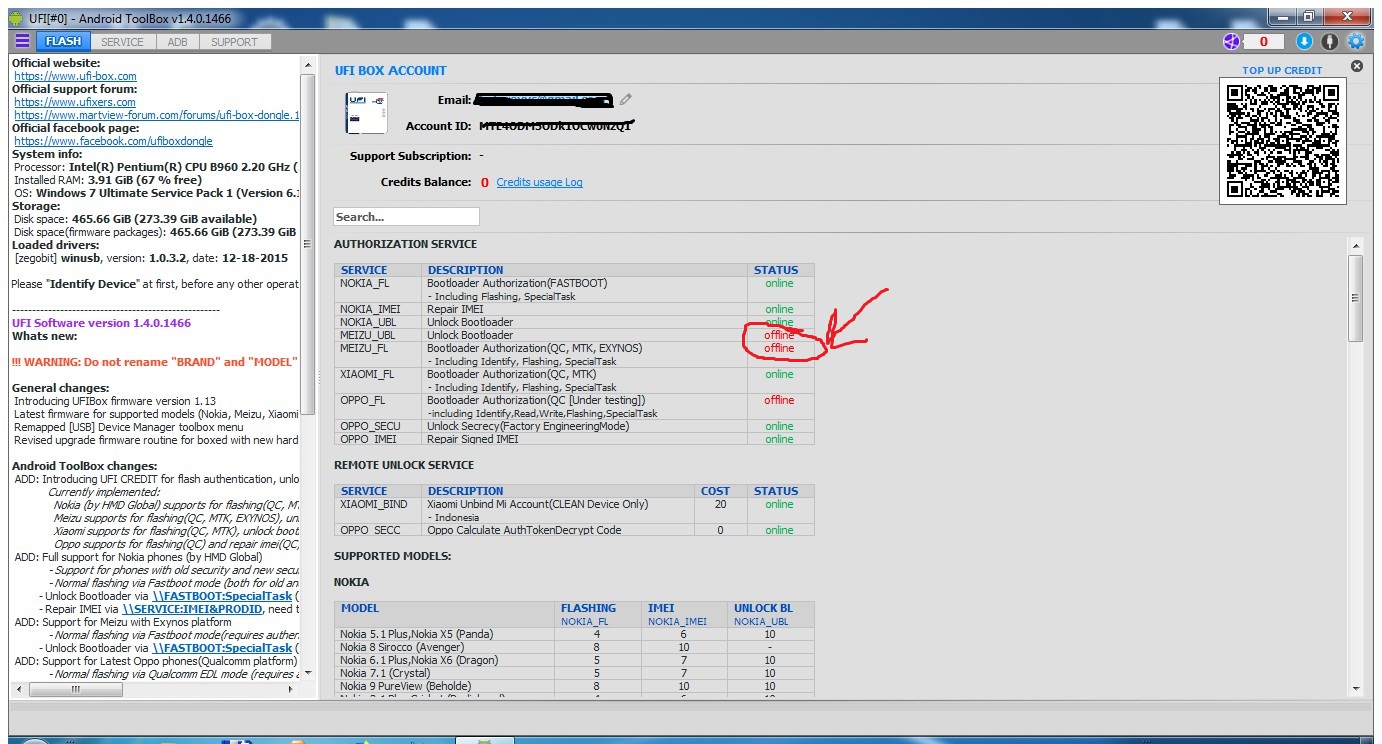Click the offline status of OPPO_FL
The image size is (1382, 744).
pos(779,400)
